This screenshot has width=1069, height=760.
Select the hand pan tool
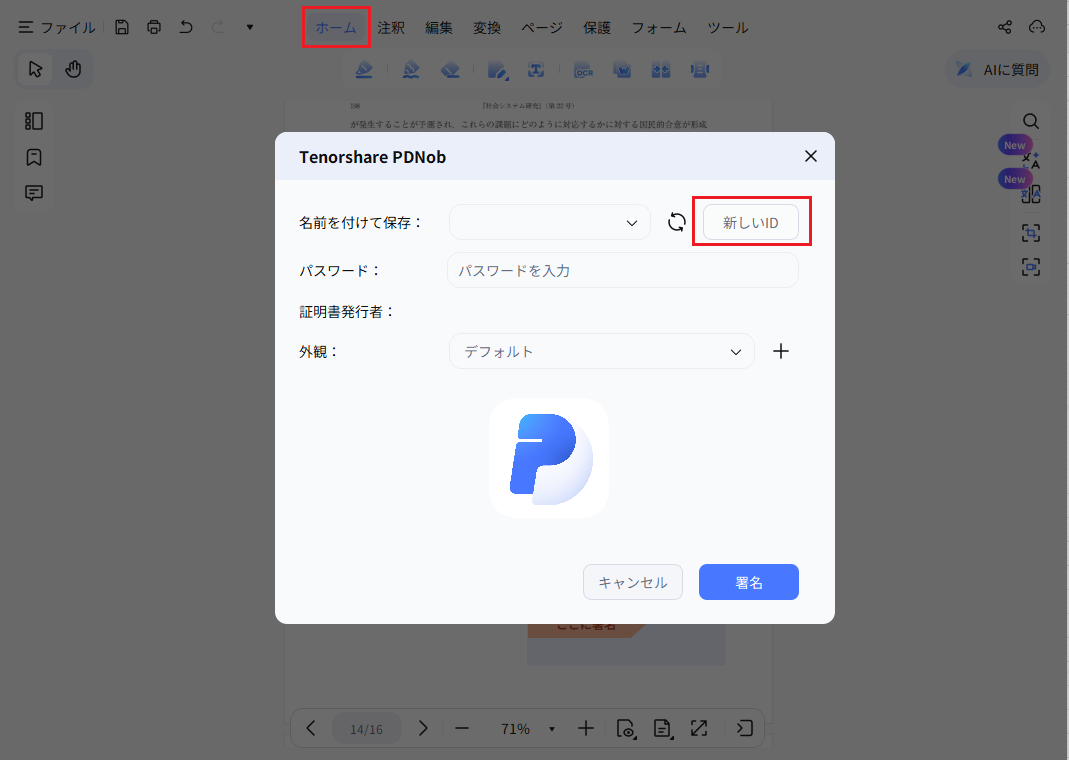click(73, 69)
